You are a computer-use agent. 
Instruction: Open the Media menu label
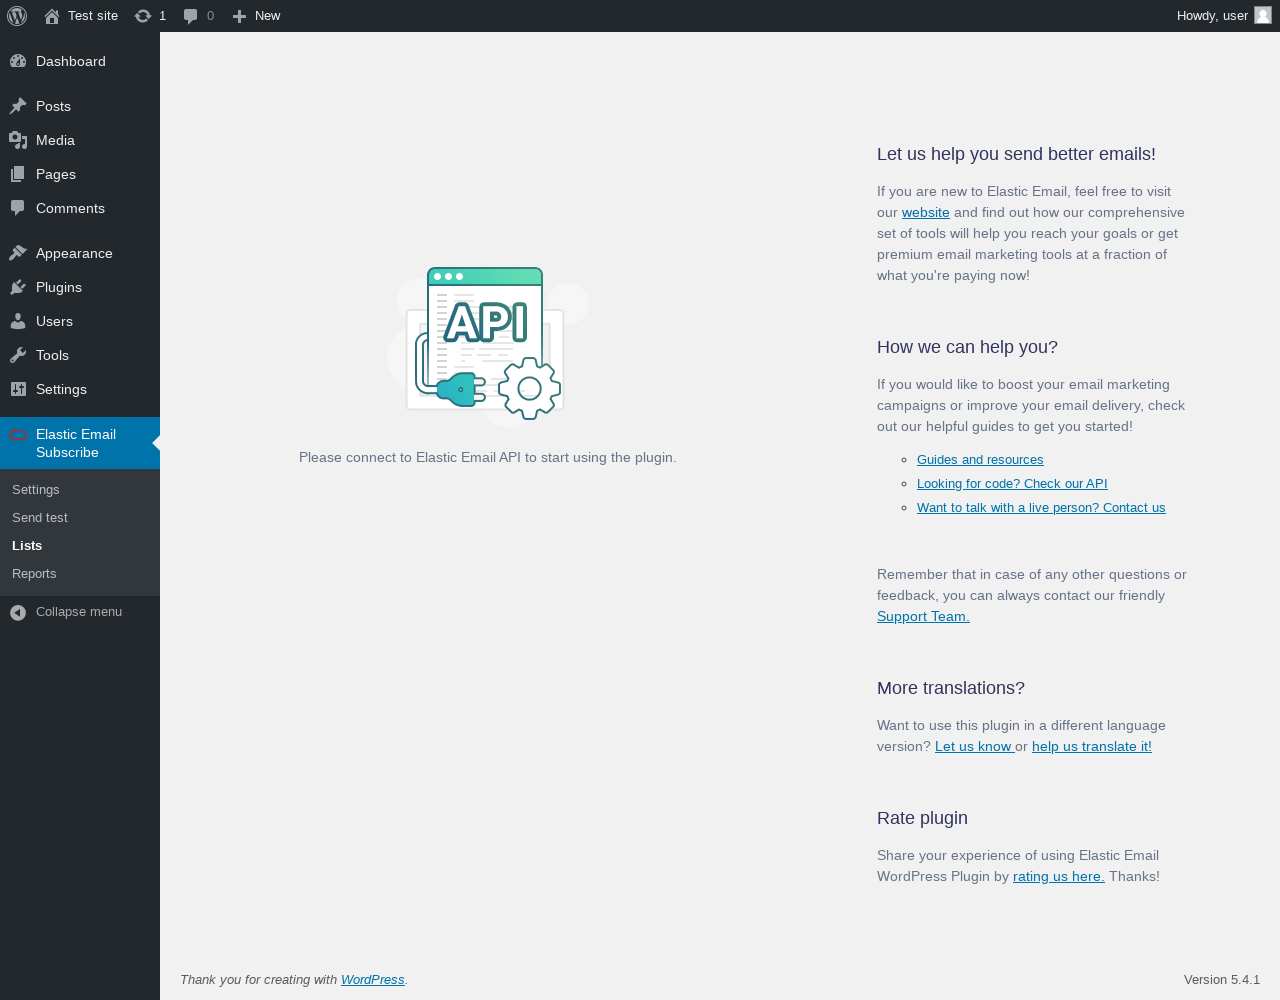click(55, 140)
